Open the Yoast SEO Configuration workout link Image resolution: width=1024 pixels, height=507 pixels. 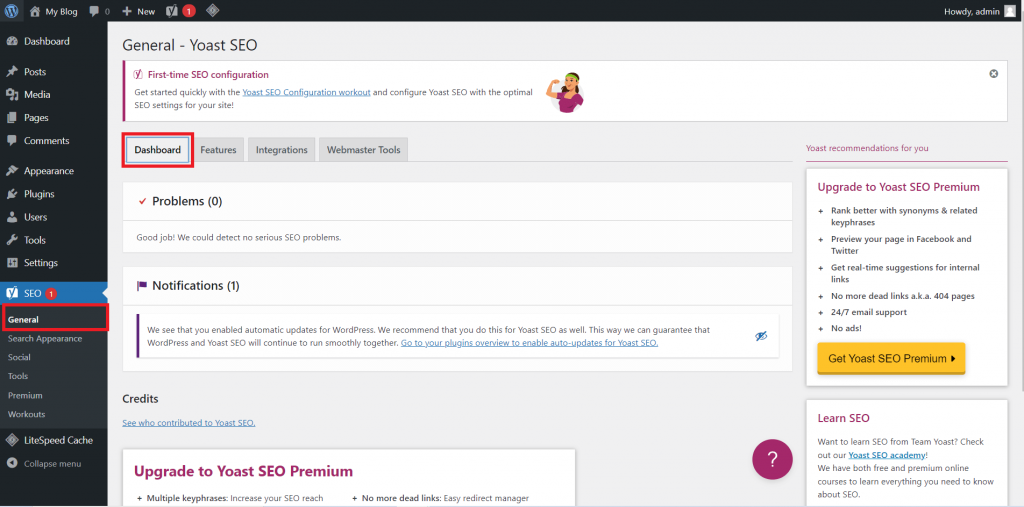click(306, 92)
